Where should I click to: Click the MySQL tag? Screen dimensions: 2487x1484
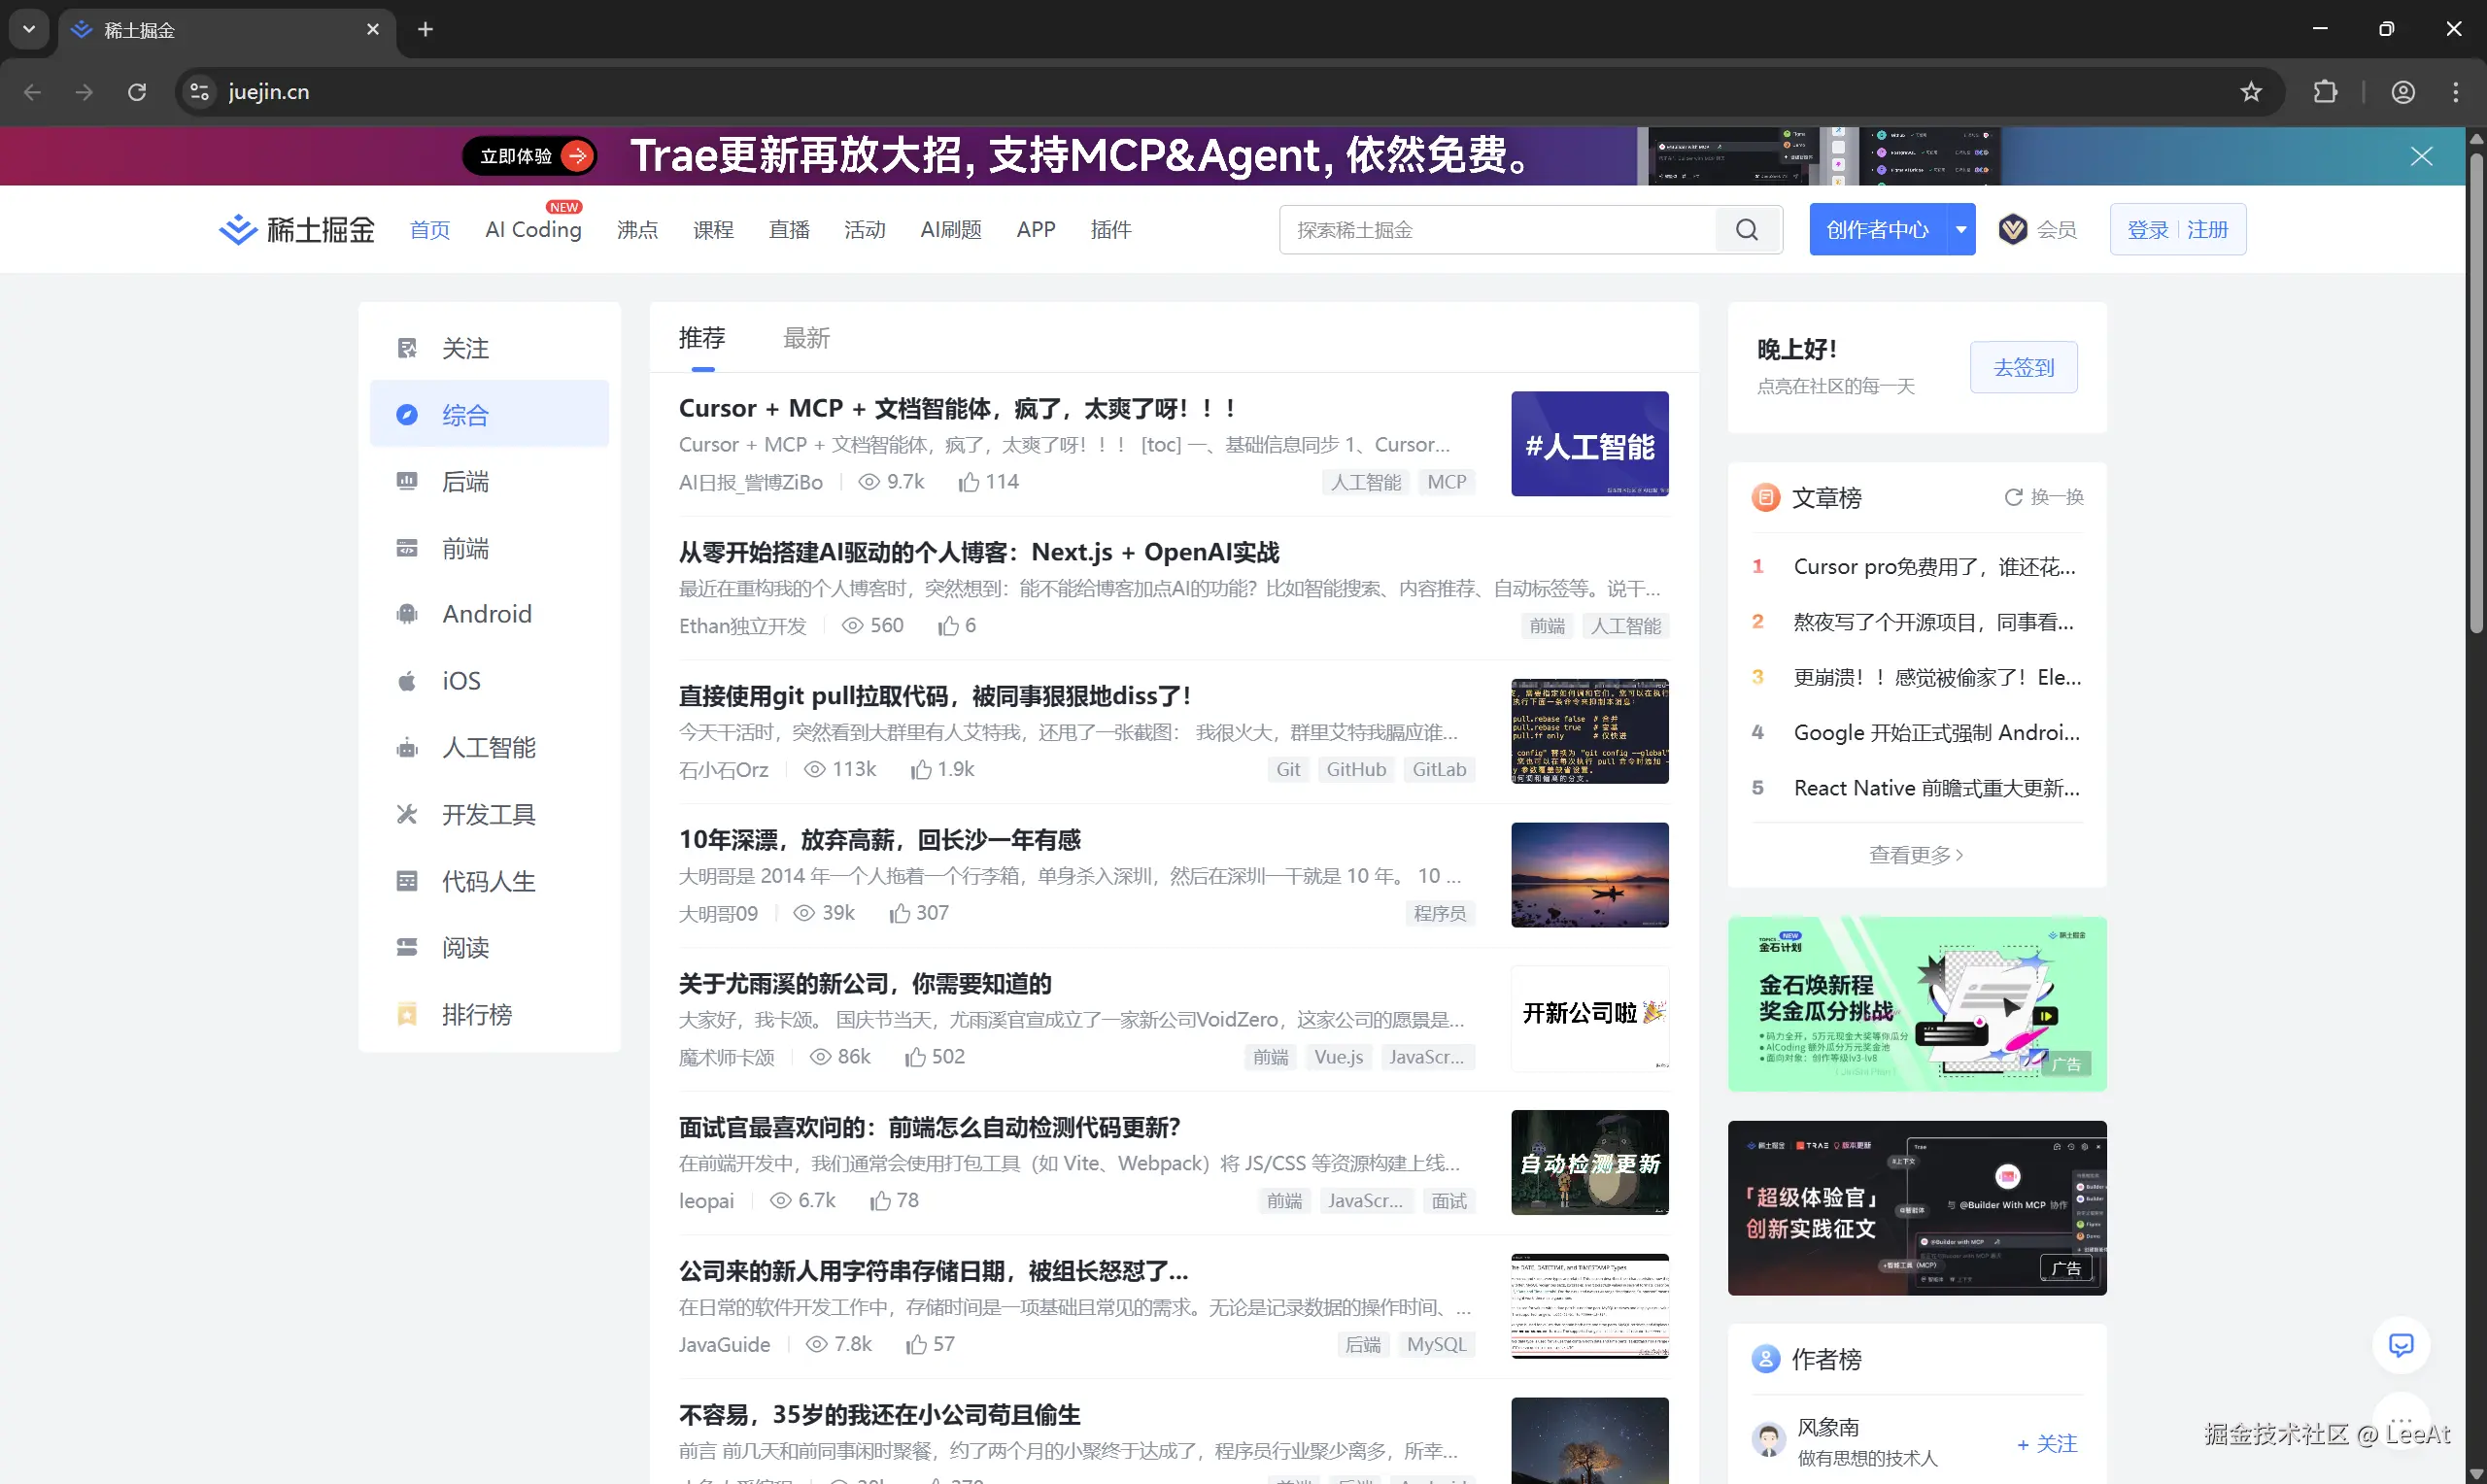pos(1436,1344)
